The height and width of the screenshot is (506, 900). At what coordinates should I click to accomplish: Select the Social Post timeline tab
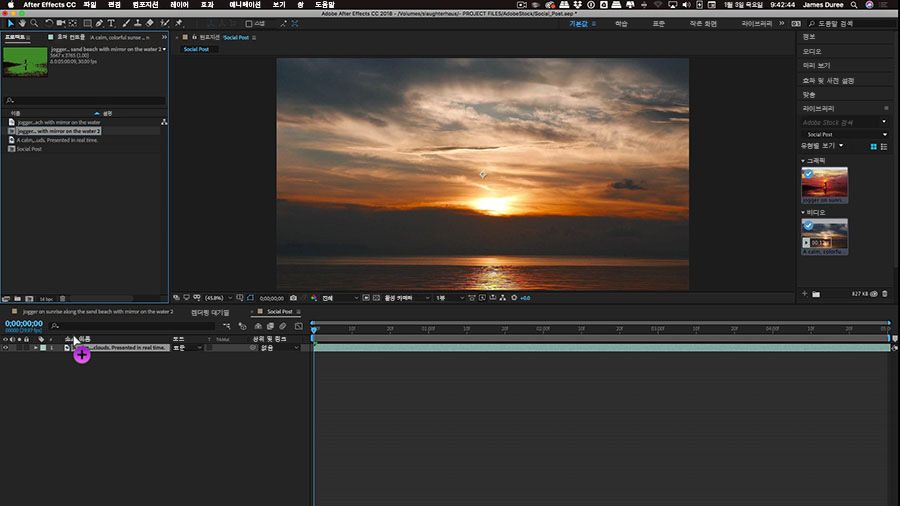[x=280, y=312]
